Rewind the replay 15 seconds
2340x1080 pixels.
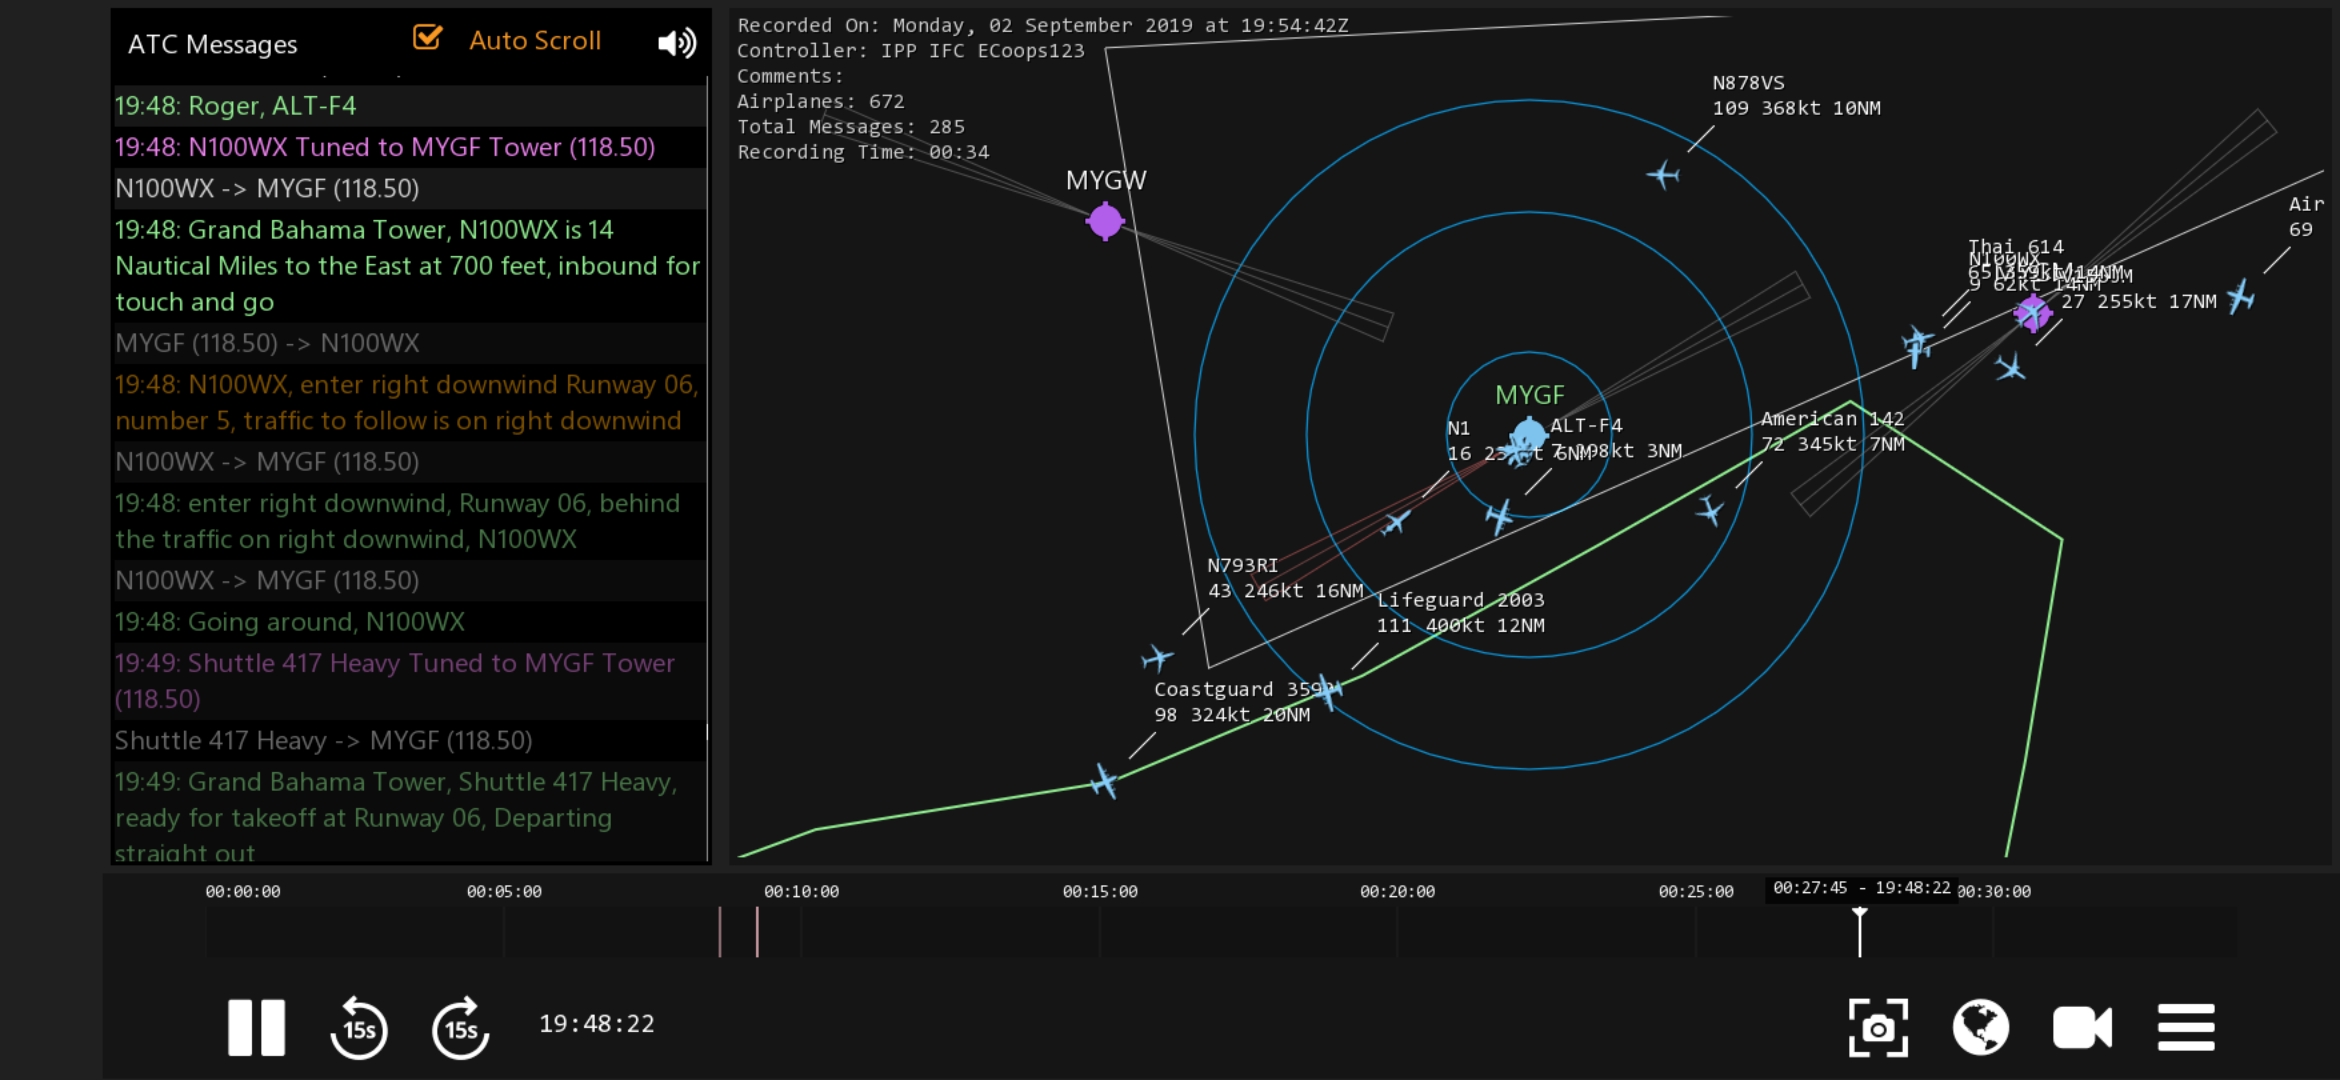point(359,1027)
